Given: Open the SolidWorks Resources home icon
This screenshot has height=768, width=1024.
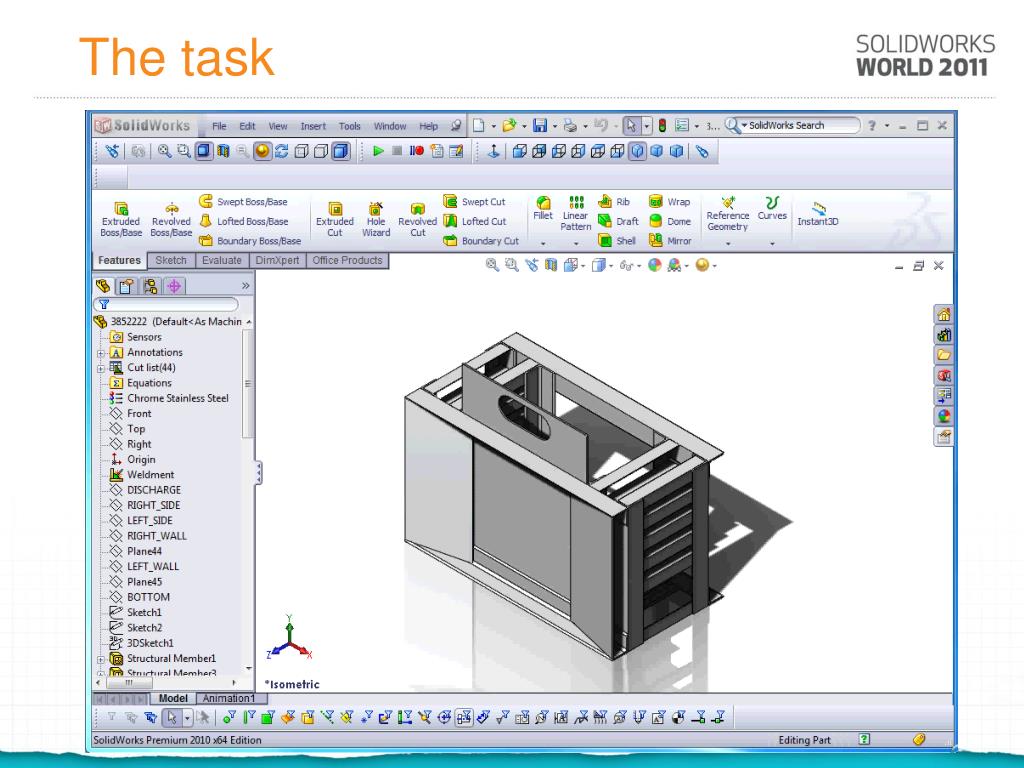Looking at the screenshot, I should pyautogui.click(x=944, y=315).
